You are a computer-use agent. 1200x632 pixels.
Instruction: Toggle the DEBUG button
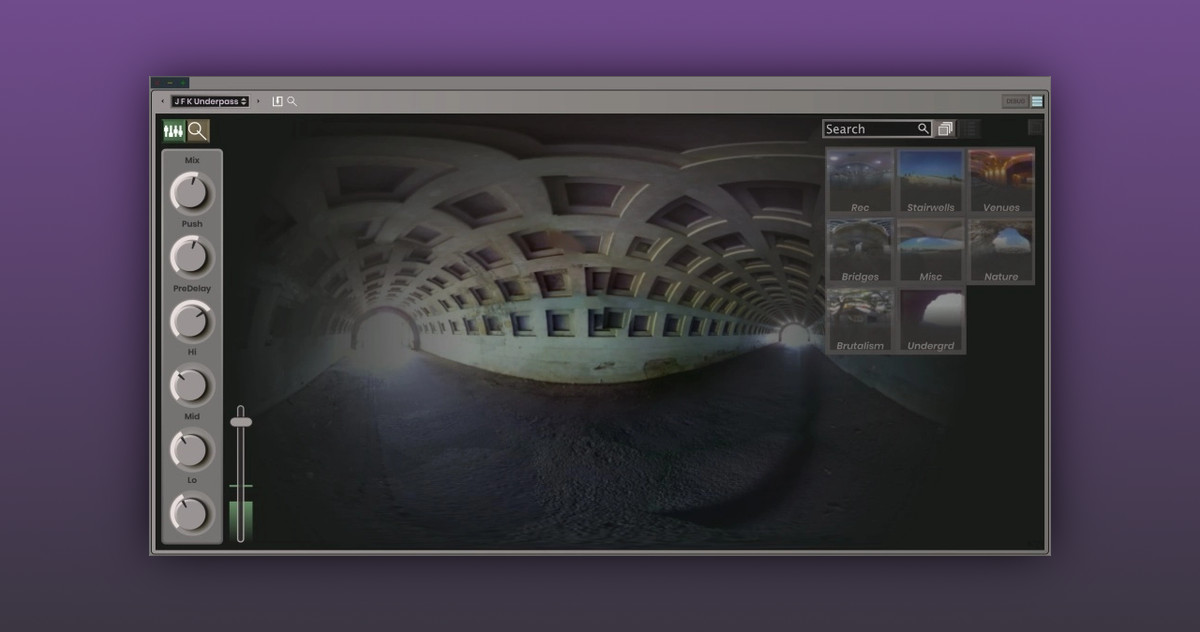(1015, 101)
